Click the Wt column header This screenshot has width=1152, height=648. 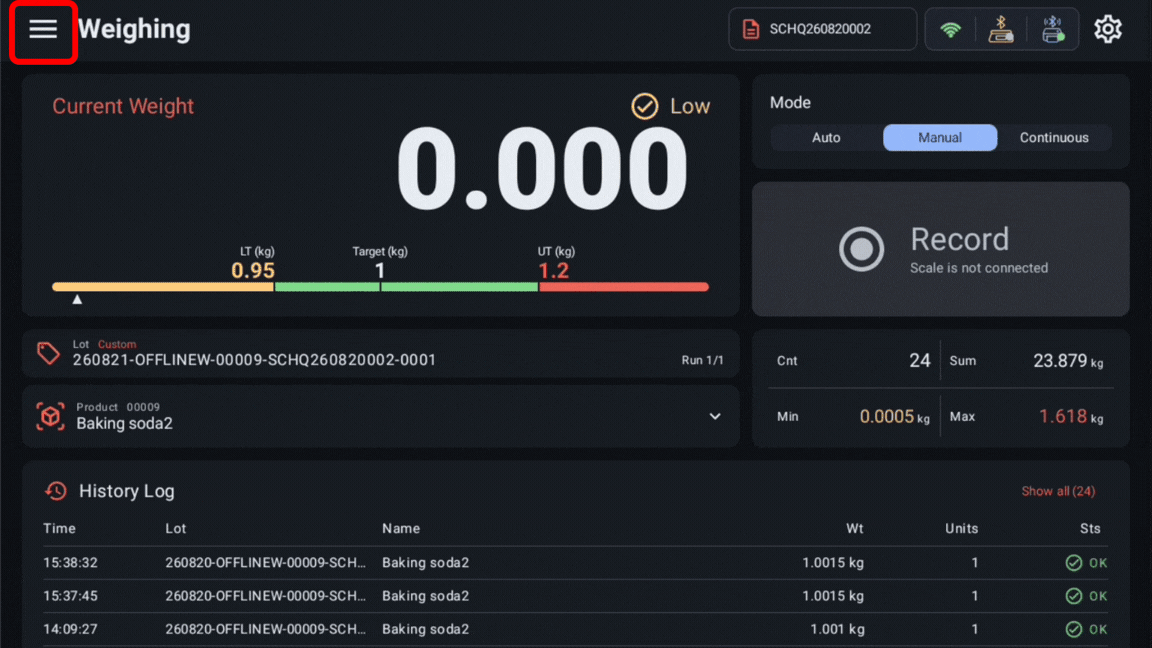coord(854,528)
